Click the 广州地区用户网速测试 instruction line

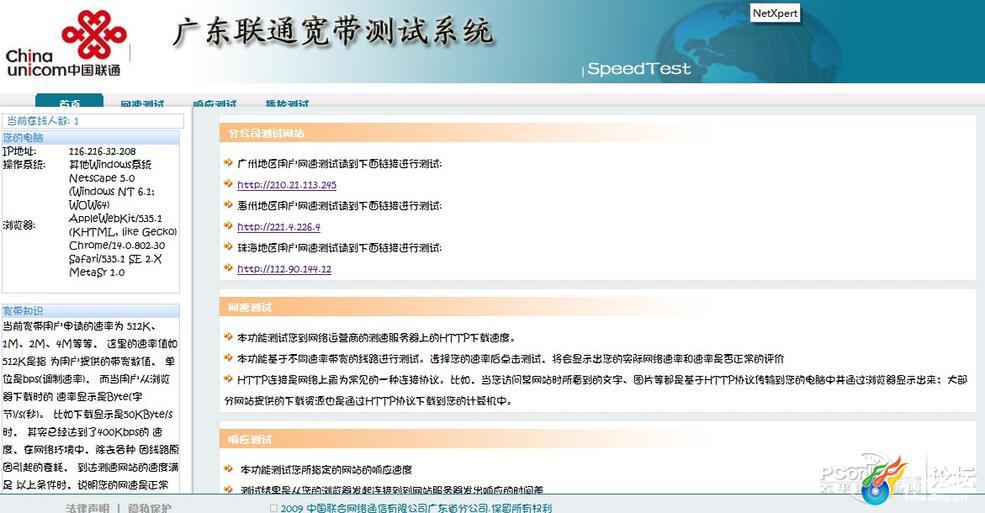click(339, 164)
